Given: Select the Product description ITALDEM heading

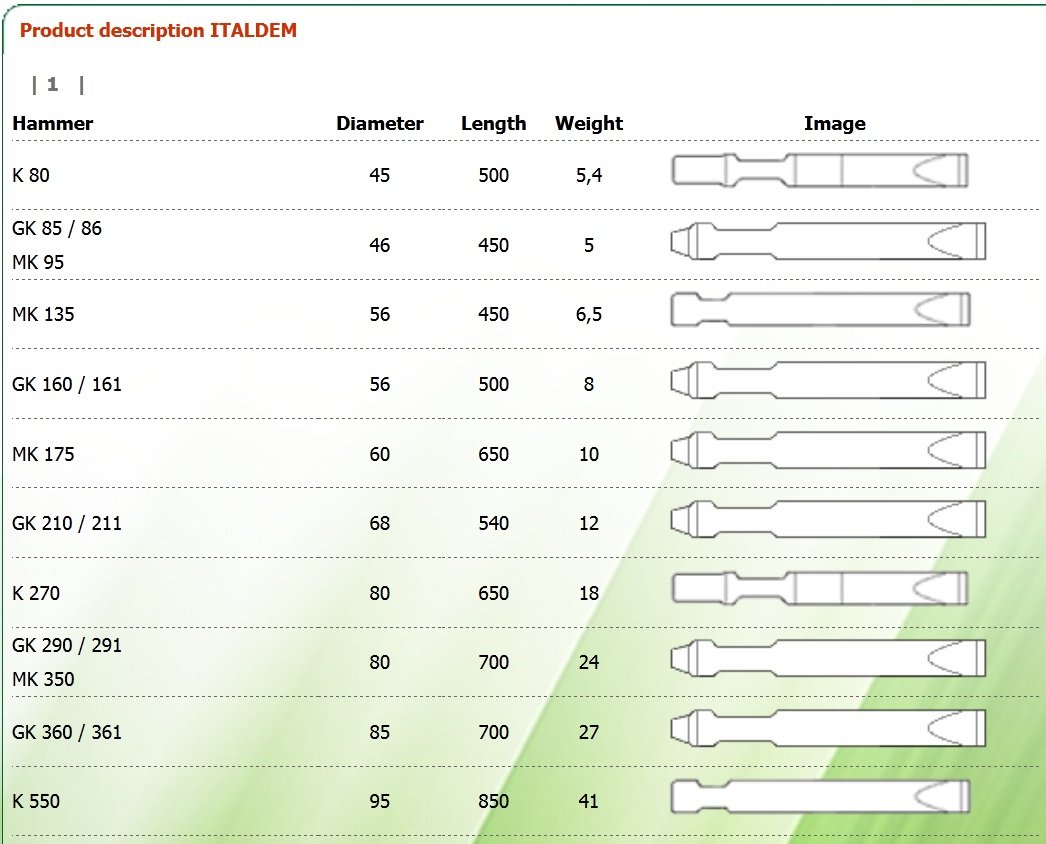Looking at the screenshot, I should [x=158, y=31].
